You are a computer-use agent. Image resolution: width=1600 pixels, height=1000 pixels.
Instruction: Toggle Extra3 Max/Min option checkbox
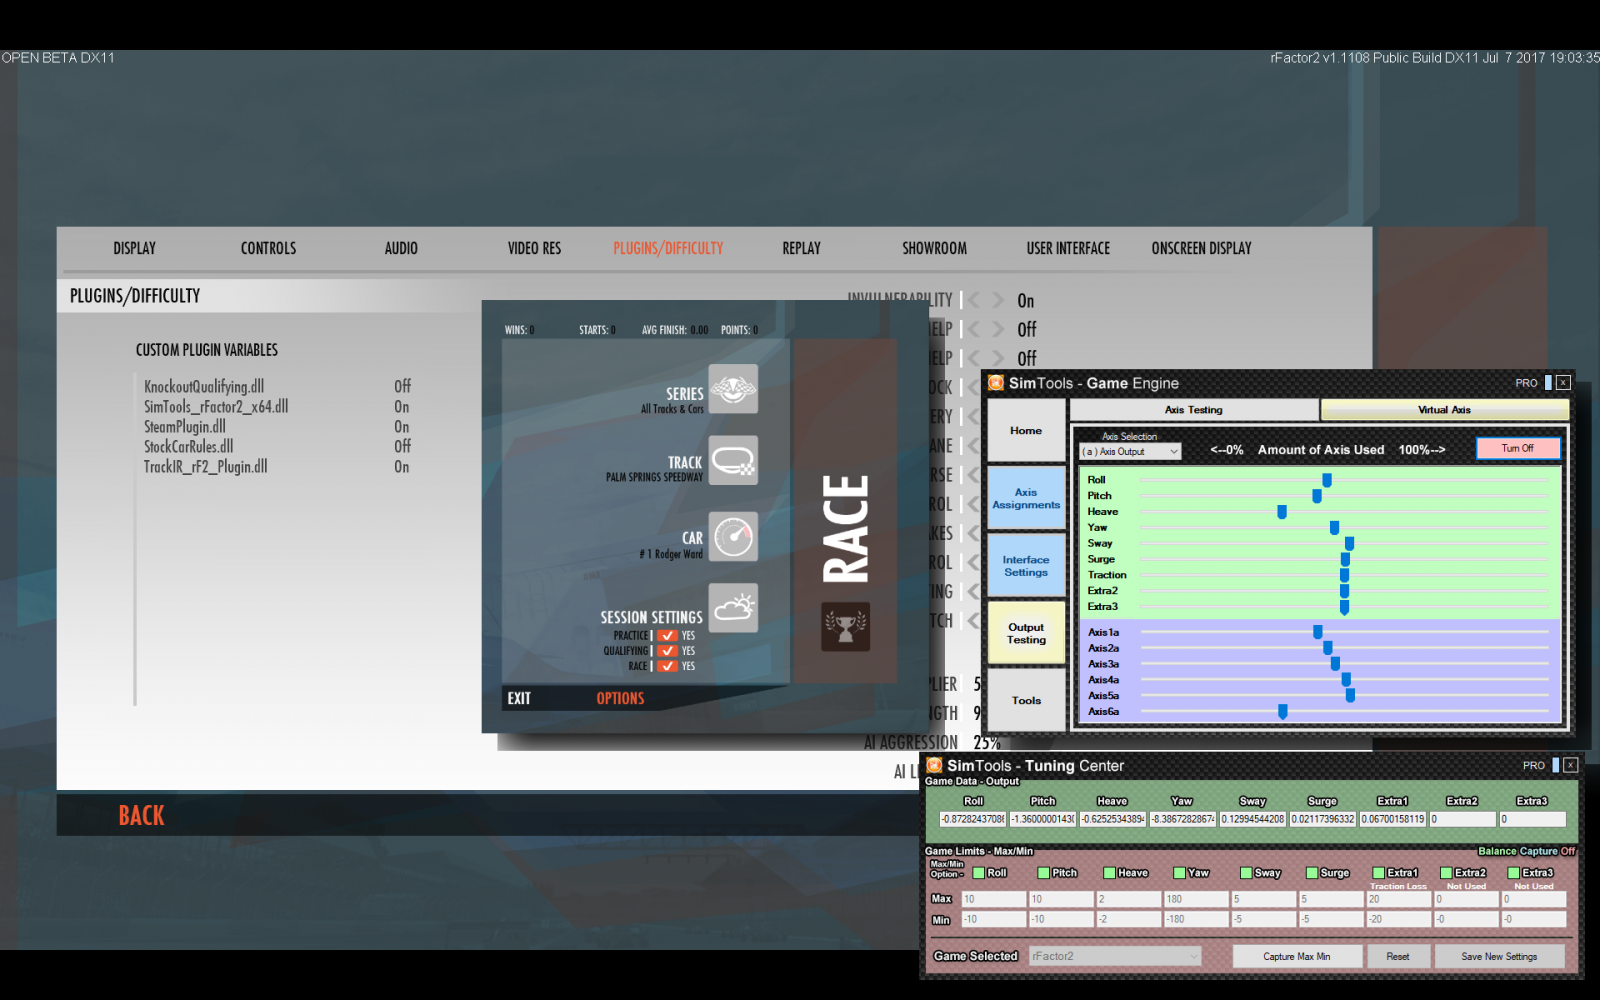click(1514, 873)
